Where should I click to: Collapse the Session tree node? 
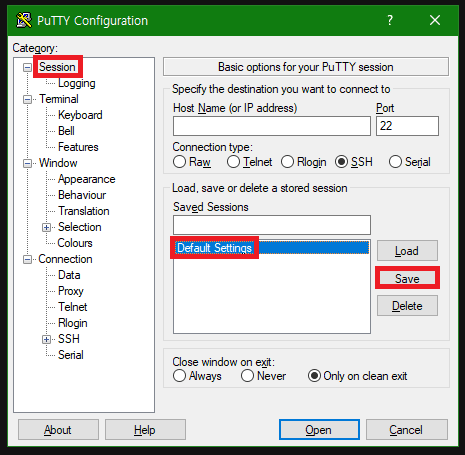[x=27, y=67]
